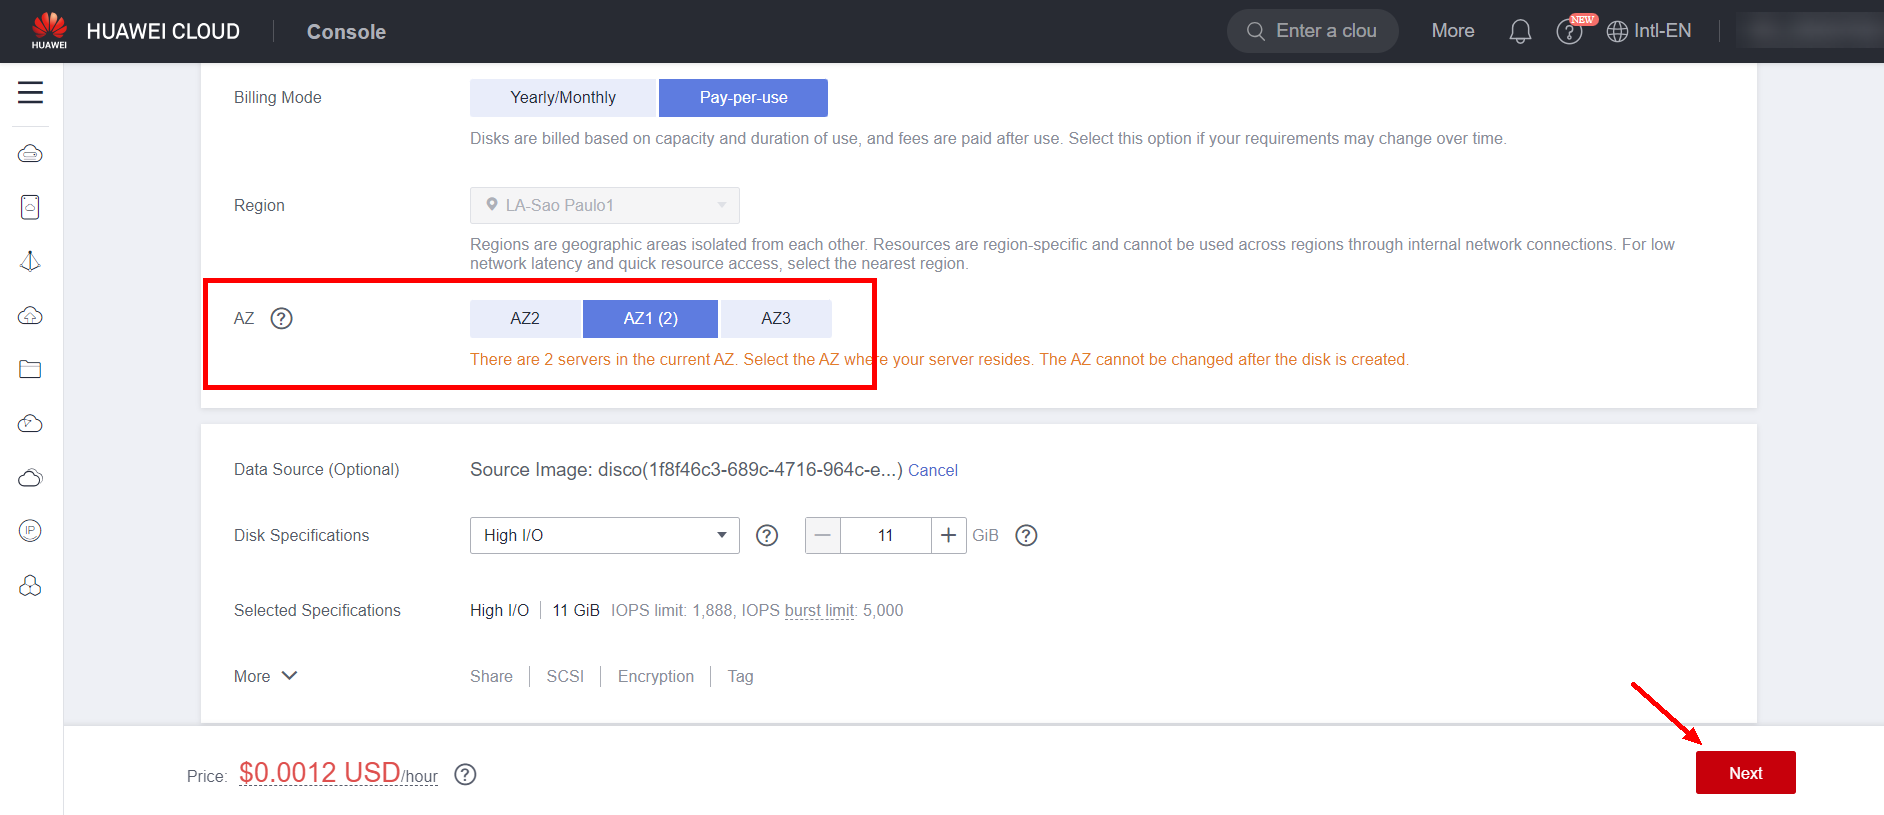
Task: Collapse the More options expander
Action: [266, 677]
